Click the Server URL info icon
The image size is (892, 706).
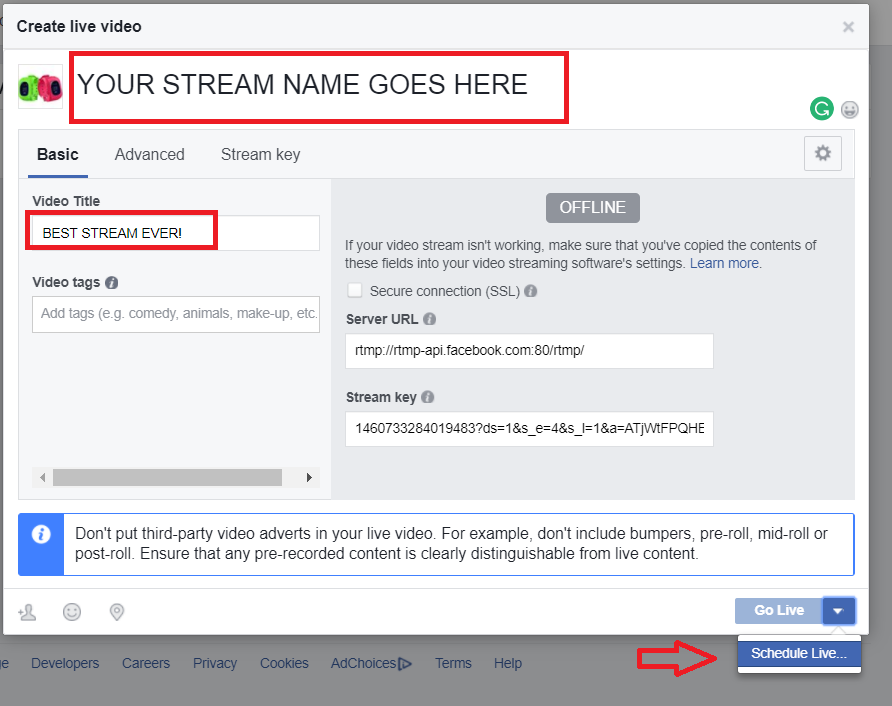pyautogui.click(x=430, y=319)
